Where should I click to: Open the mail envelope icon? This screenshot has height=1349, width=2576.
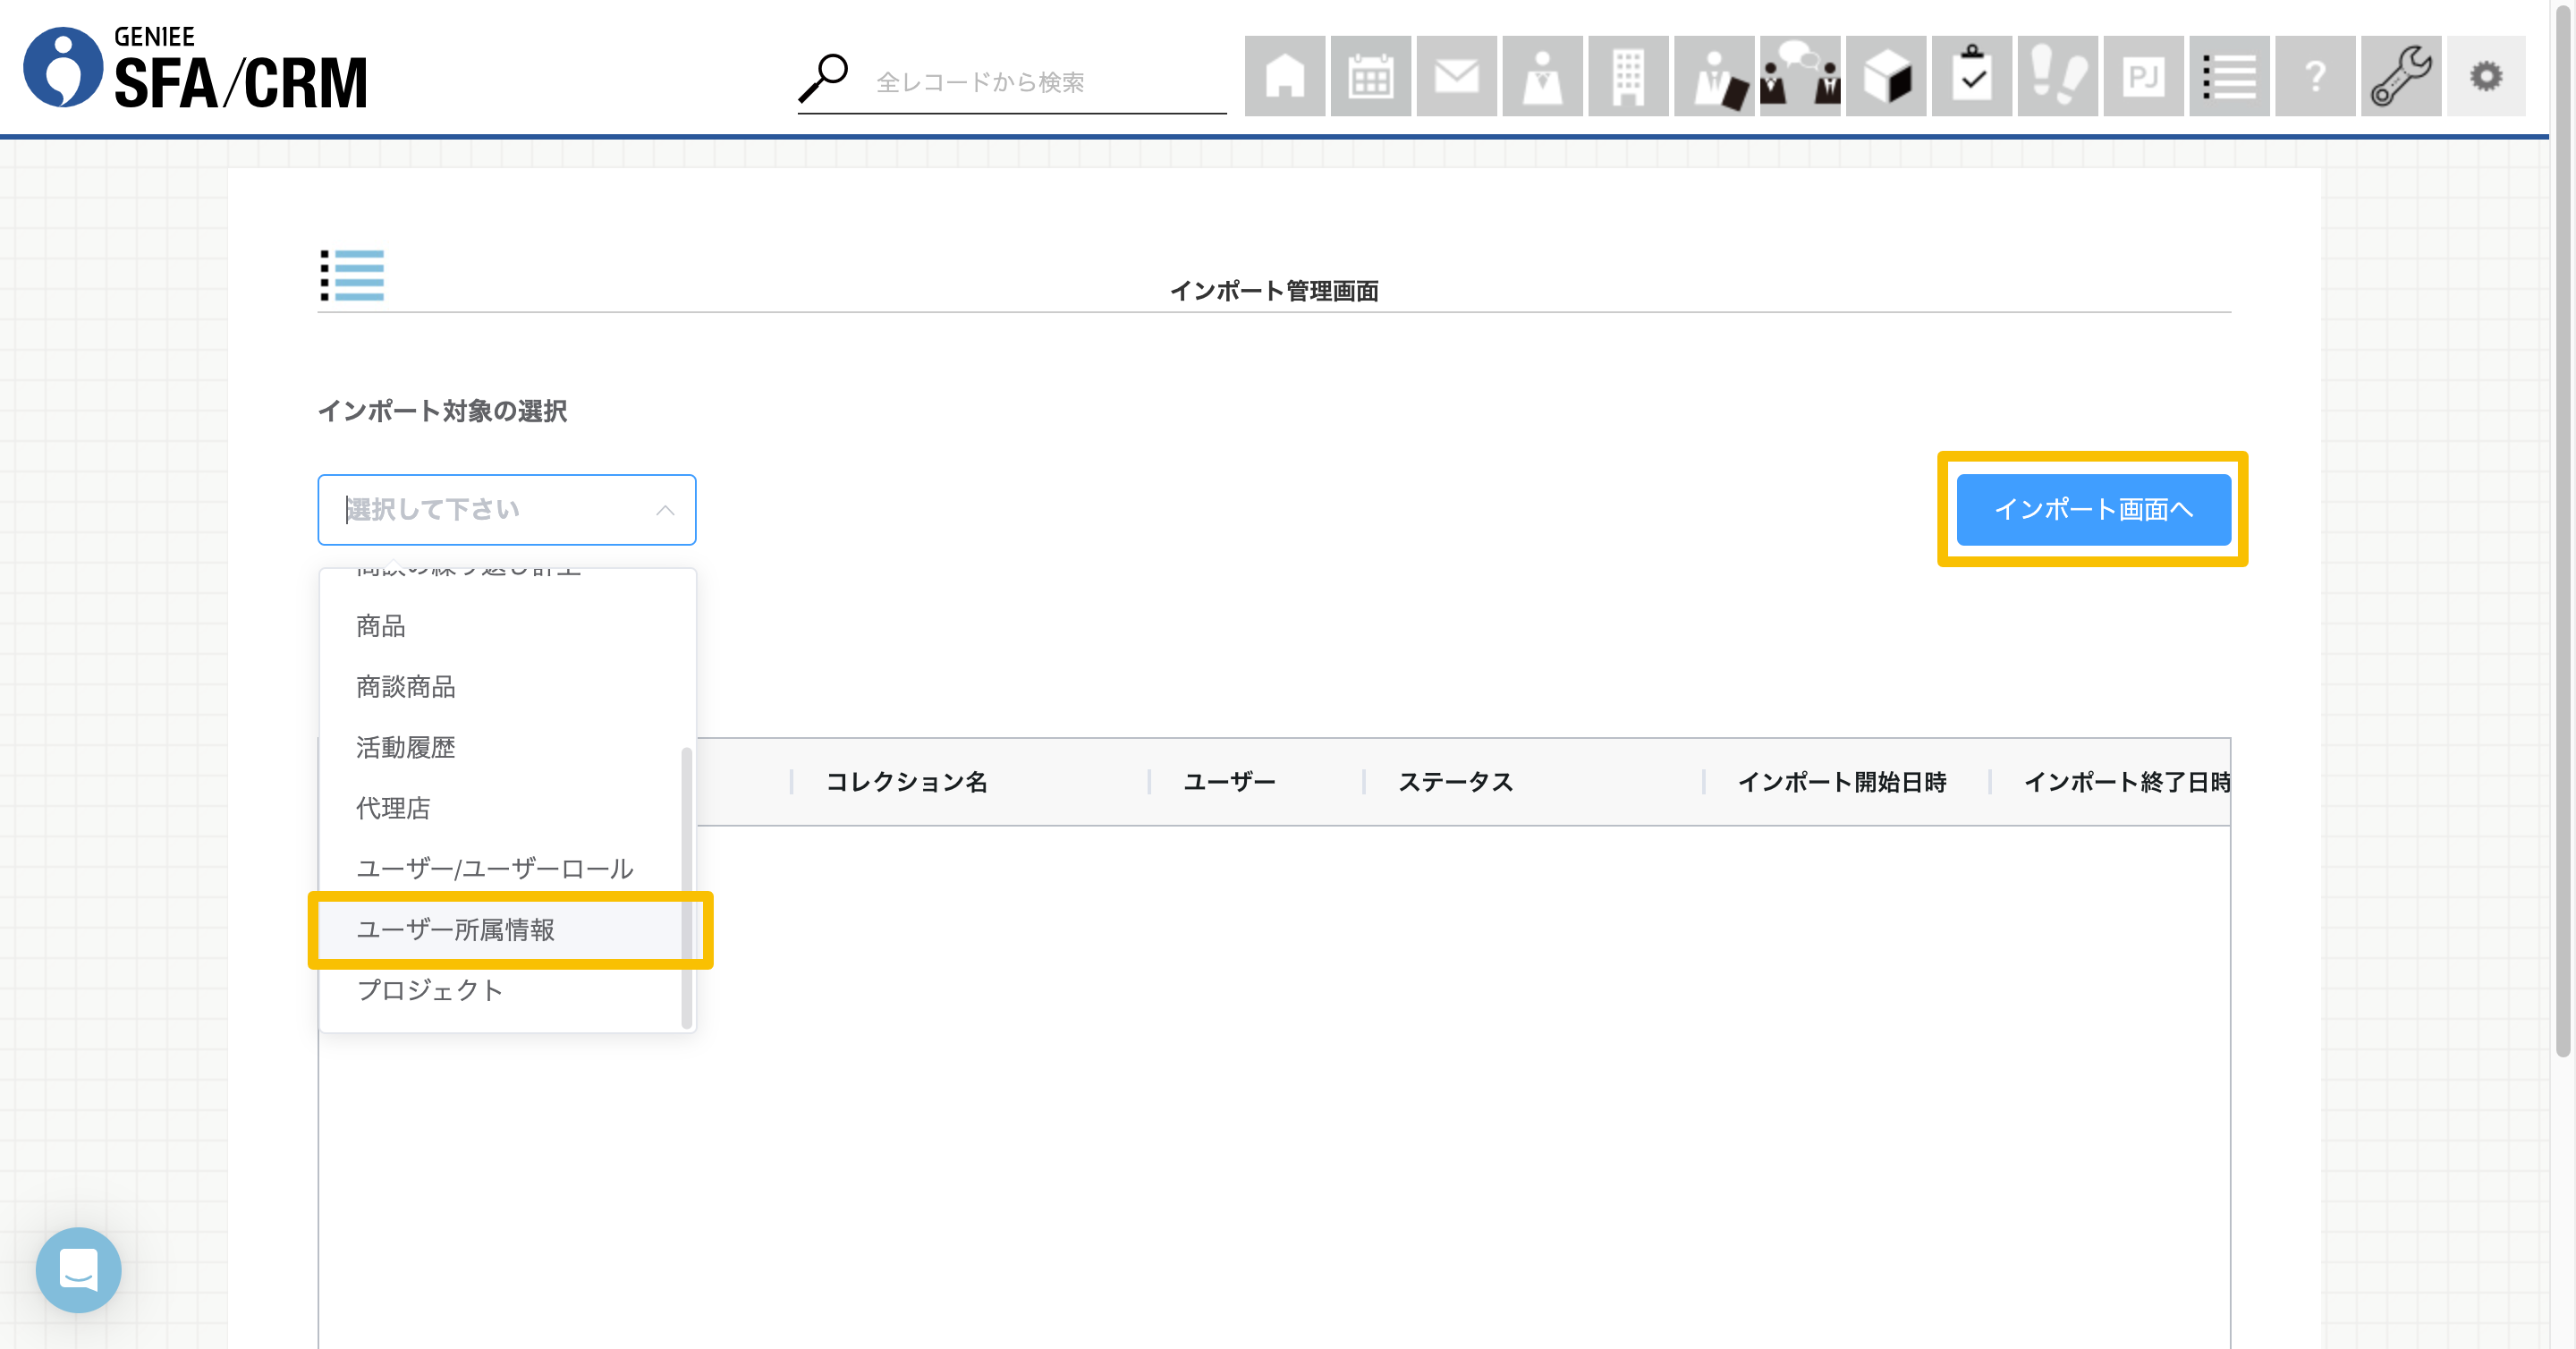(x=1457, y=76)
